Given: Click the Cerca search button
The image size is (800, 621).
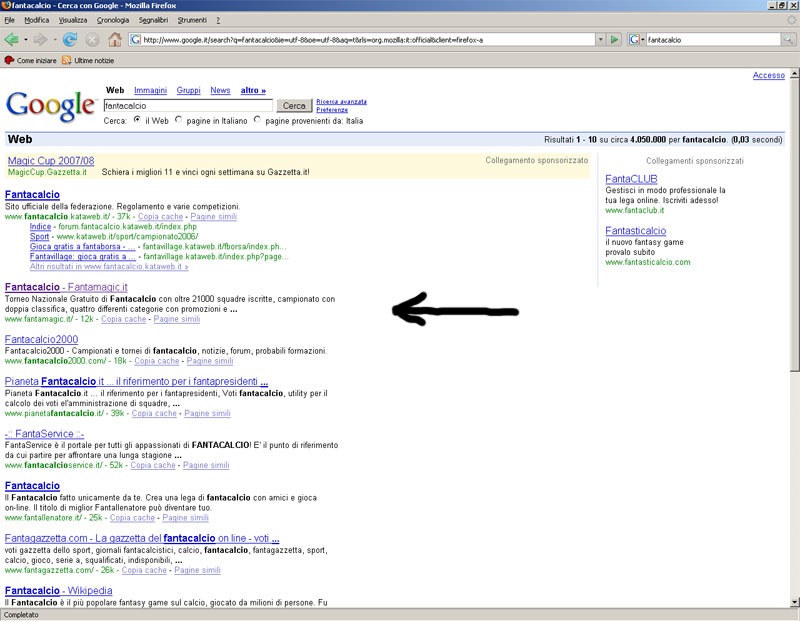Looking at the screenshot, I should (x=294, y=106).
